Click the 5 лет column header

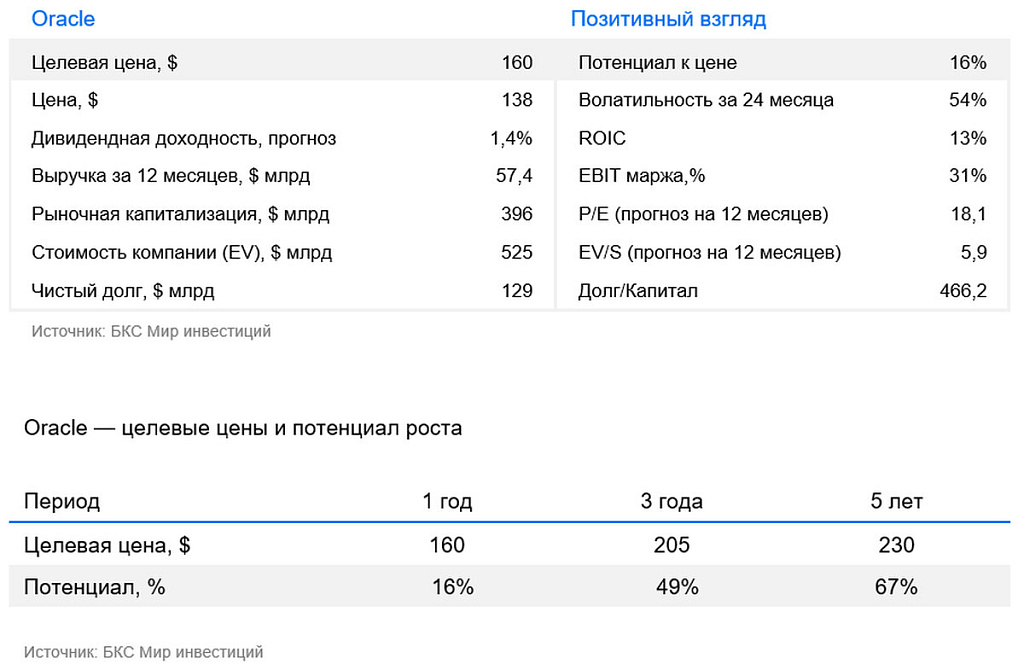click(896, 501)
